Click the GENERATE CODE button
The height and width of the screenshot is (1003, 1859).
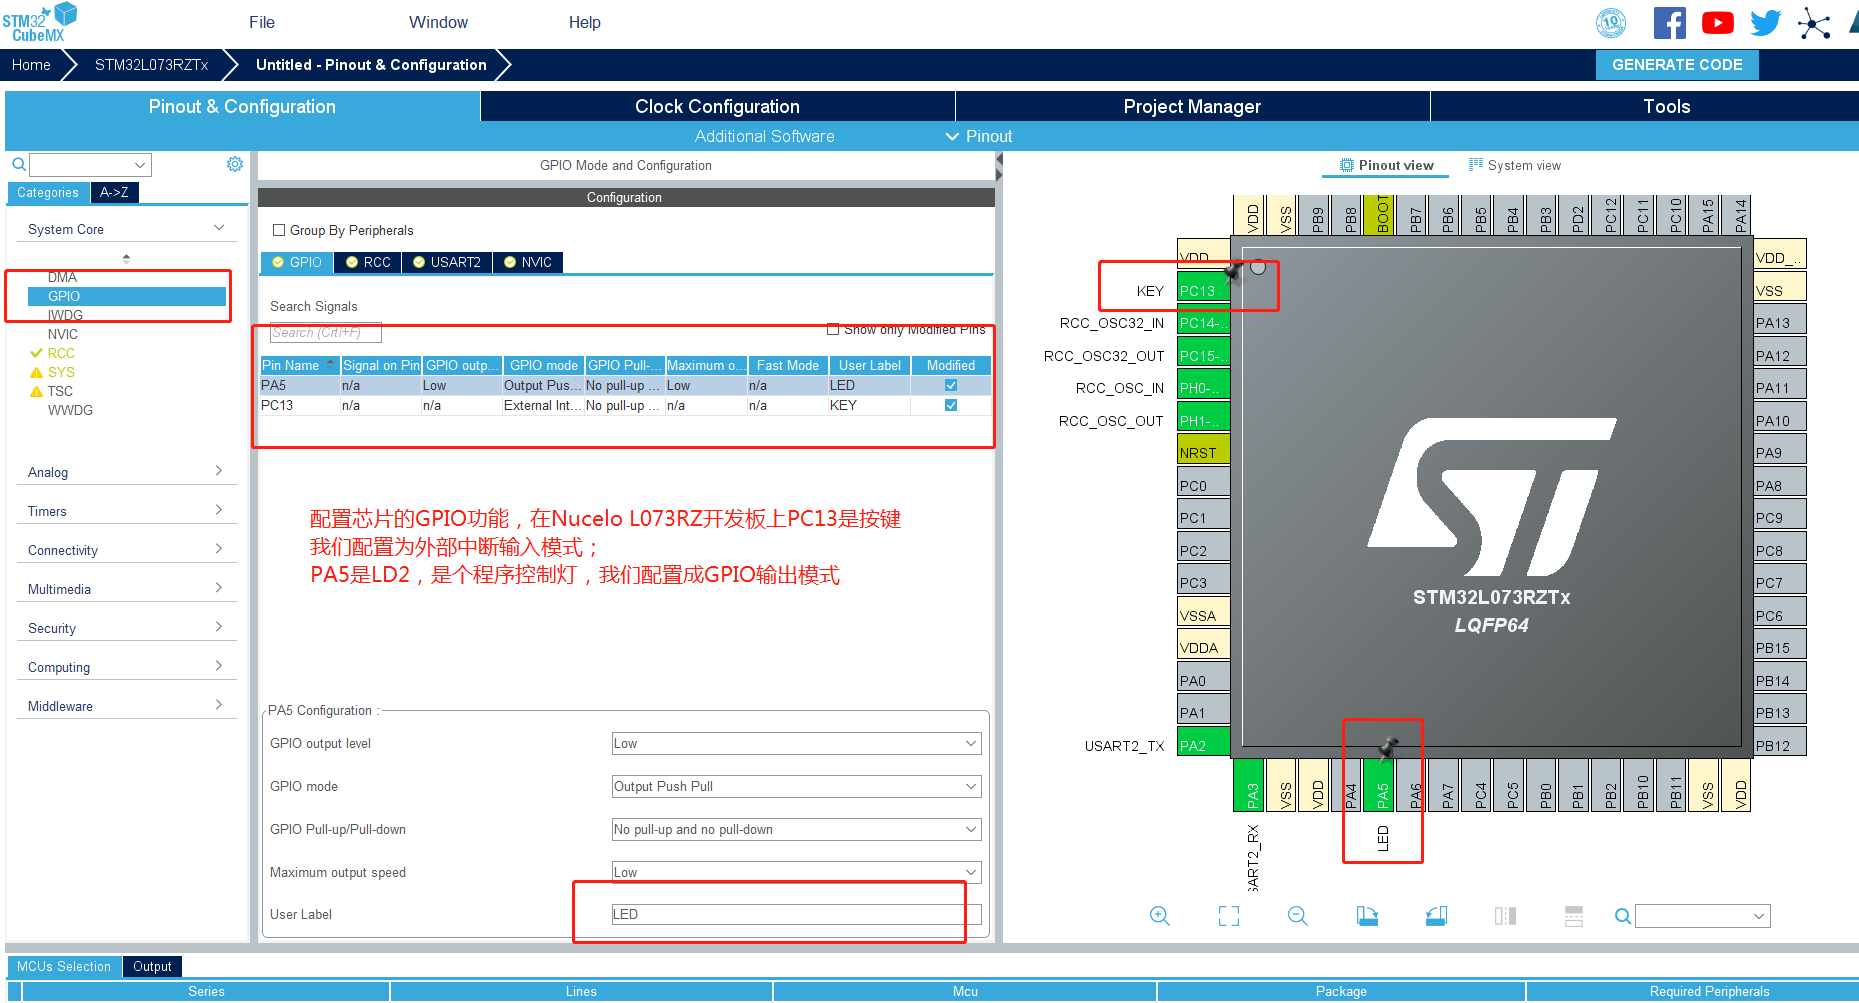(x=1676, y=65)
